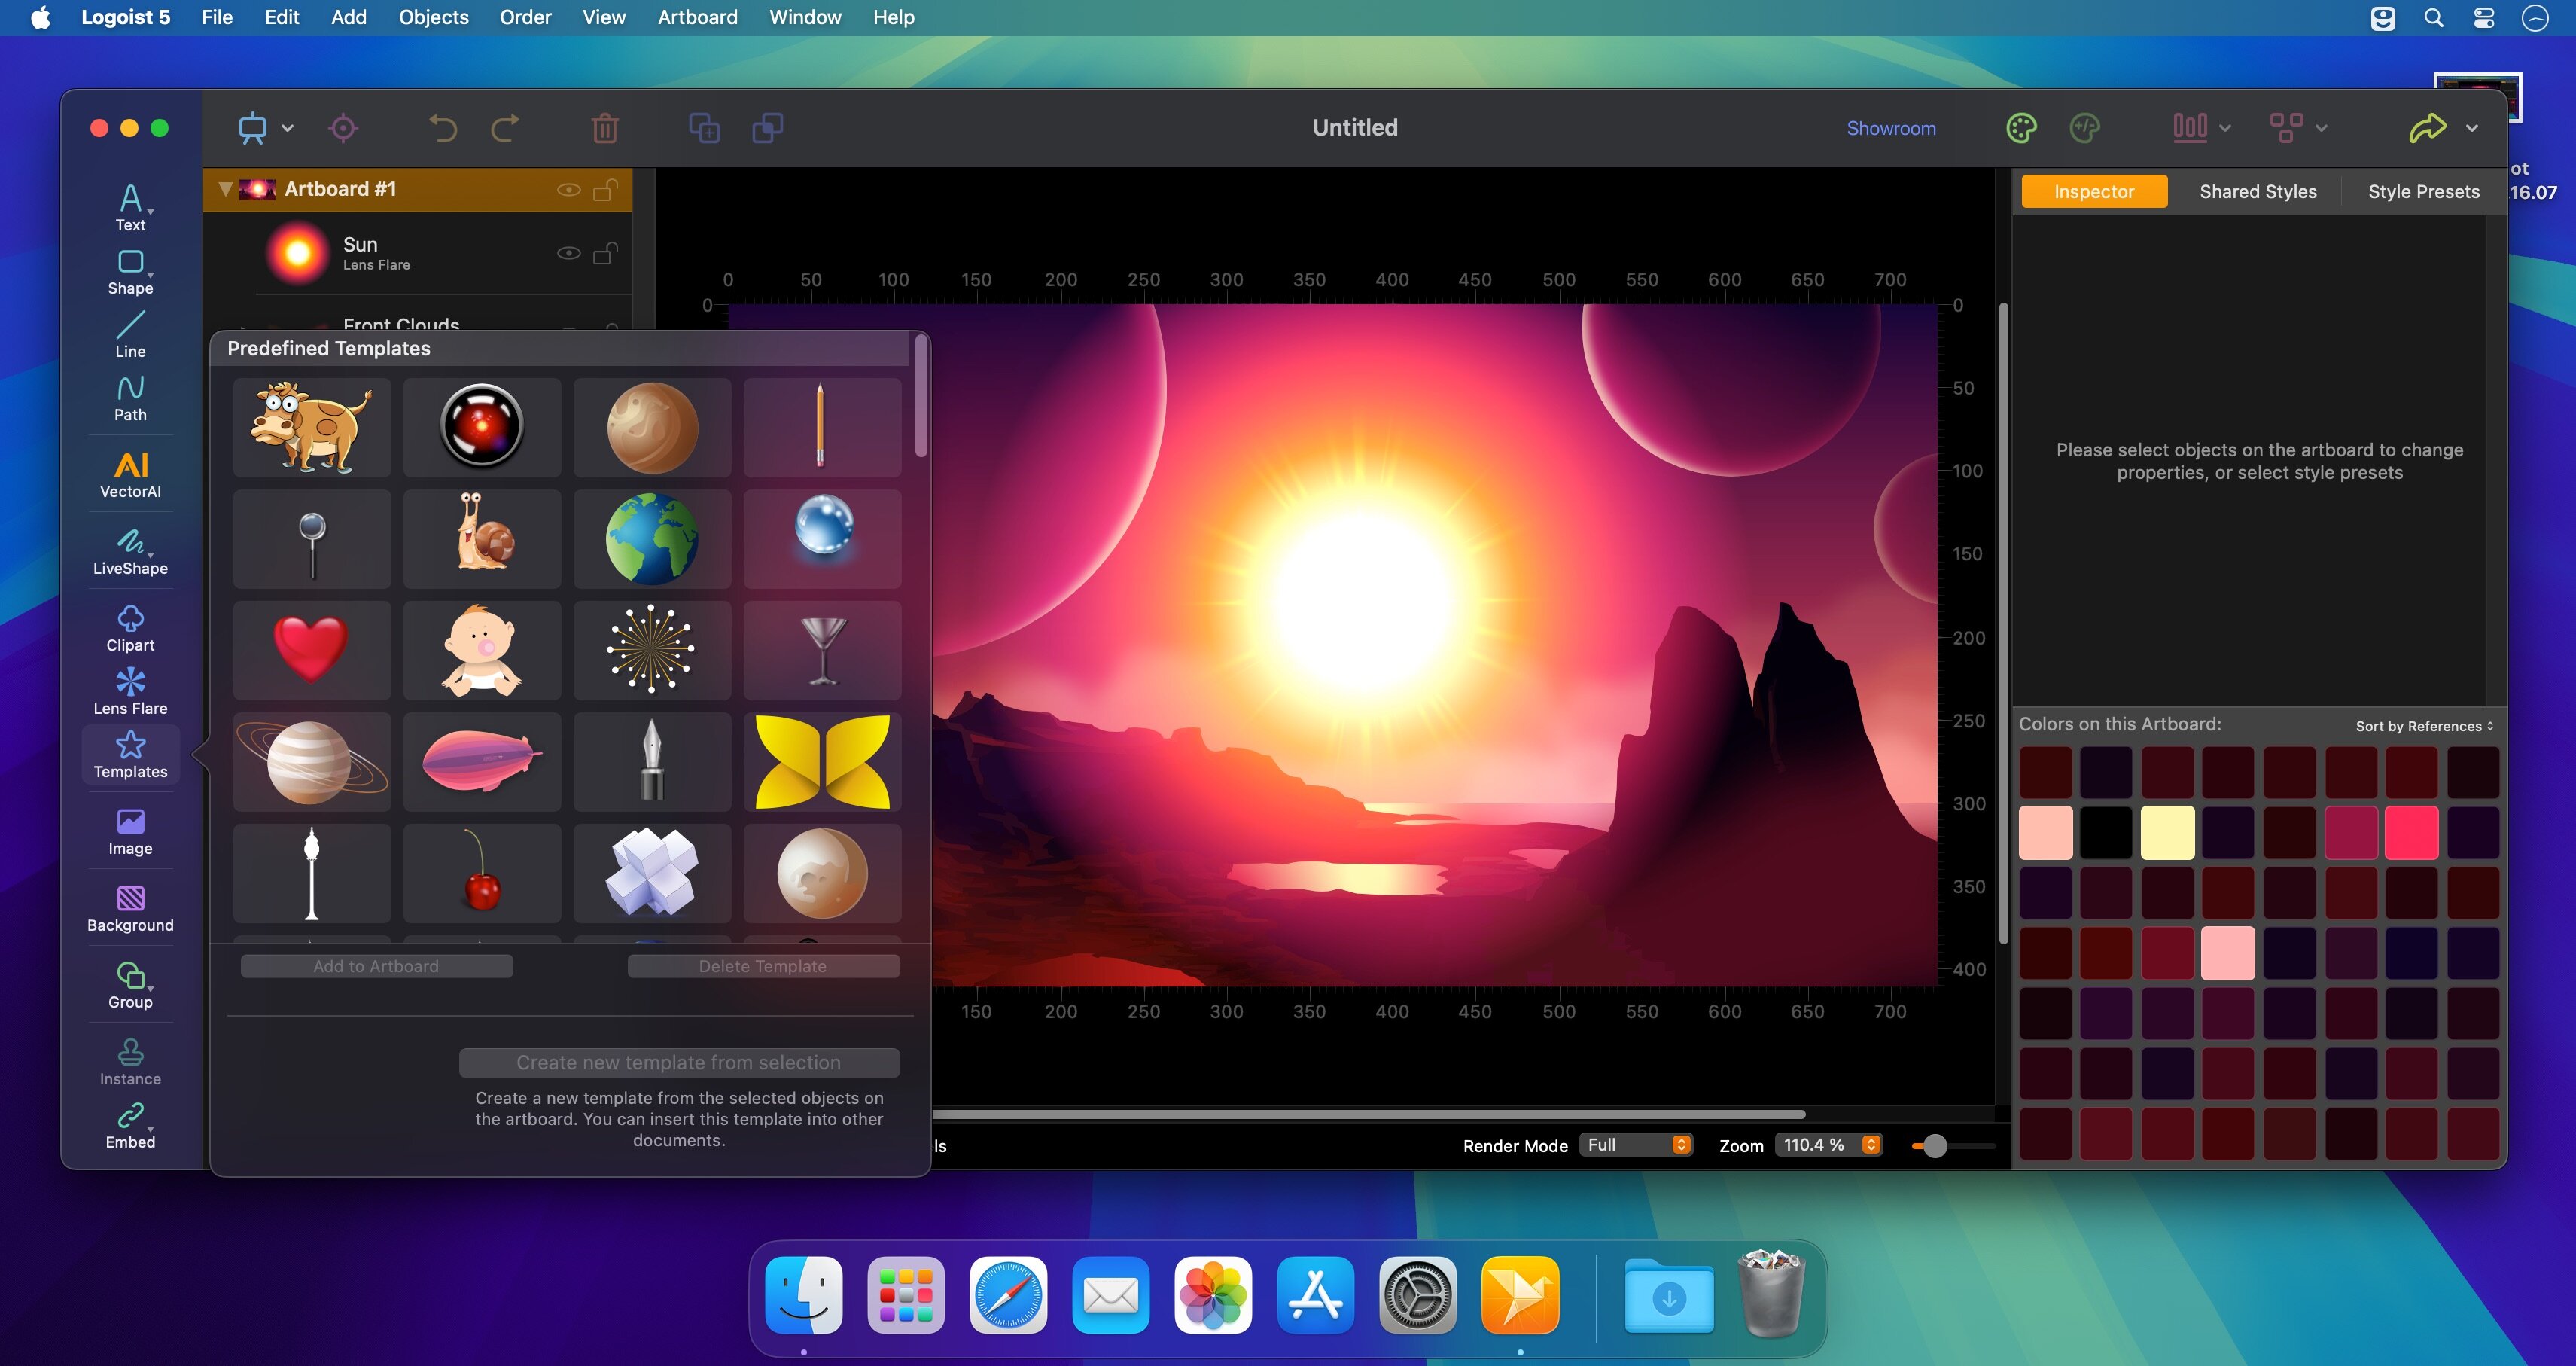The width and height of the screenshot is (2576, 1366).
Task: Open Sort by References dropdown
Action: click(x=2423, y=726)
